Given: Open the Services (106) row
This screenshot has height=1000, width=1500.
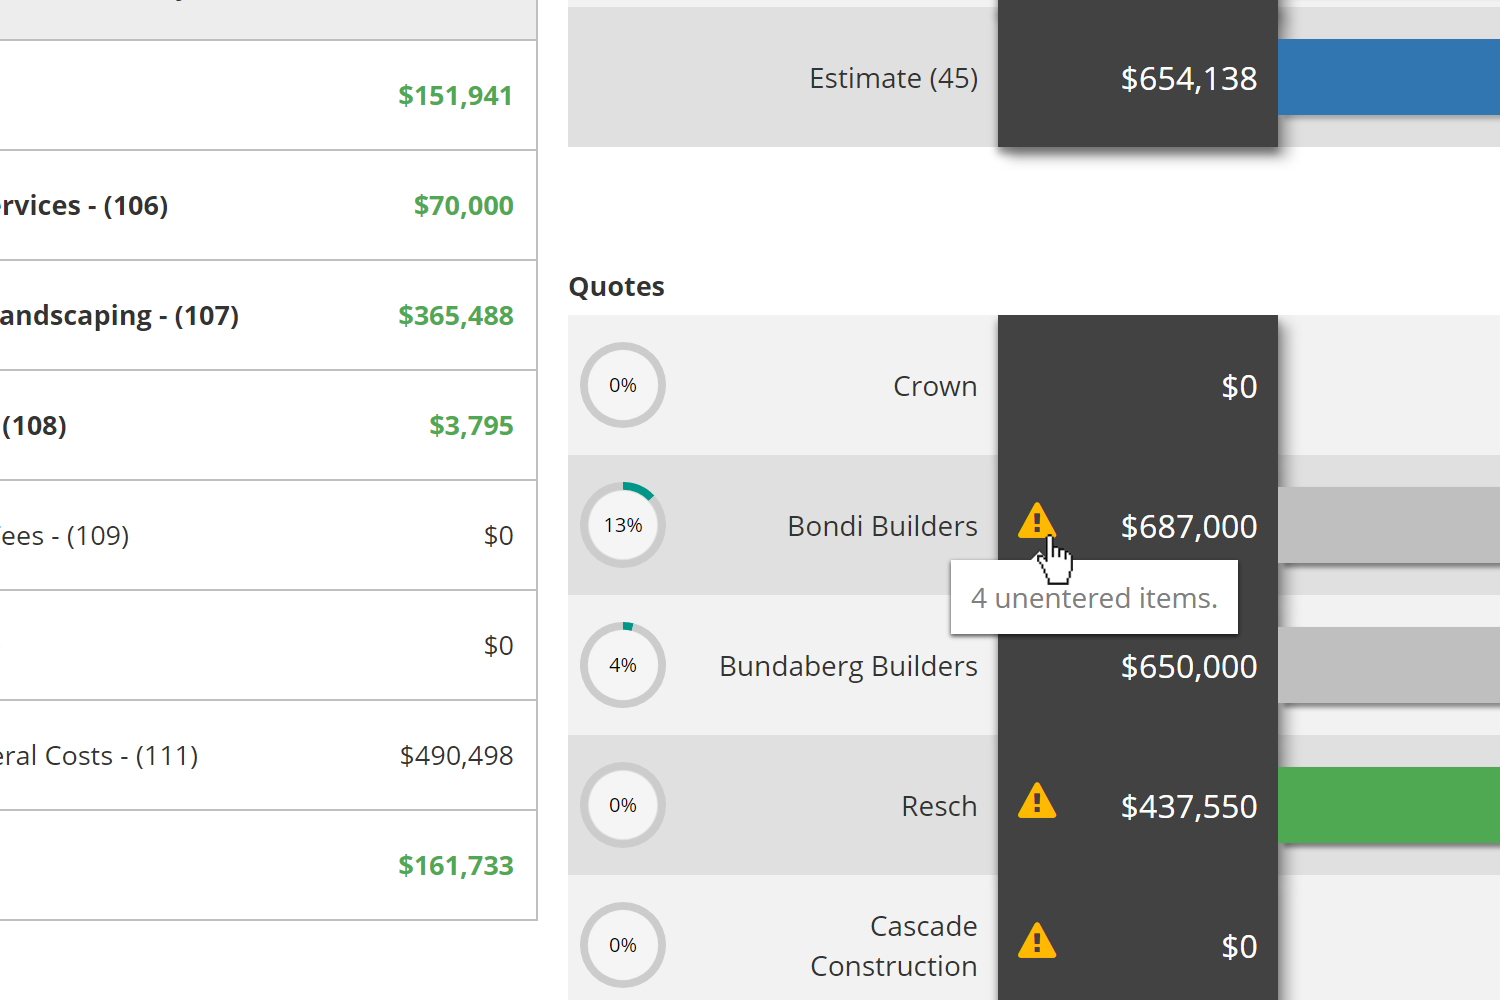Looking at the screenshot, I should point(268,205).
